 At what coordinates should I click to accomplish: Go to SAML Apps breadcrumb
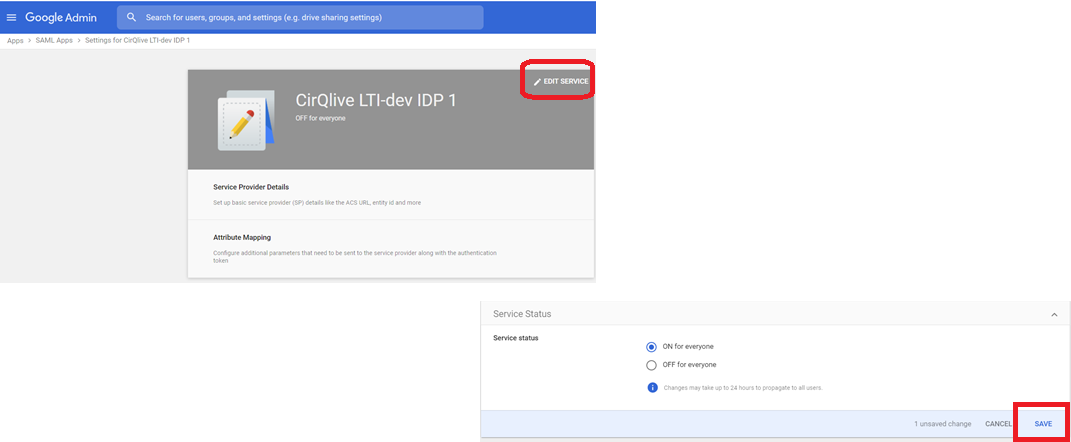point(54,40)
